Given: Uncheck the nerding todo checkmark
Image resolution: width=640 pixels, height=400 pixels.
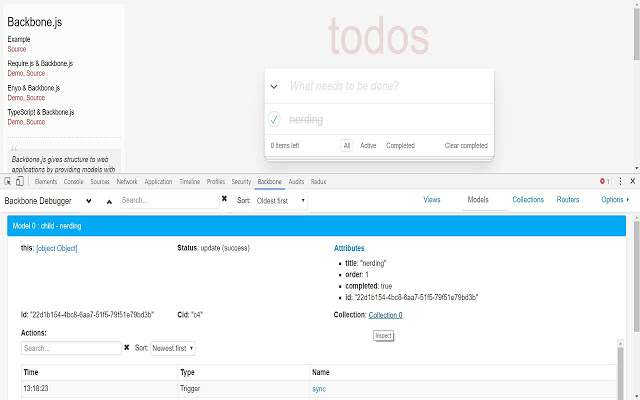Looking at the screenshot, I should (x=274, y=119).
